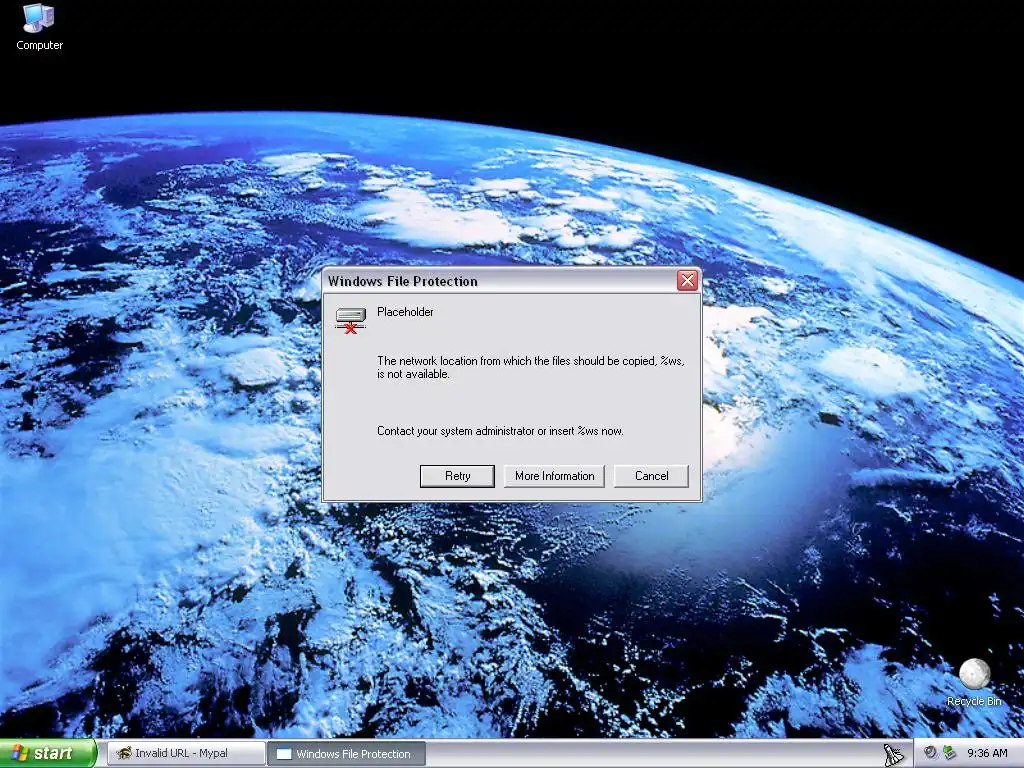Click the Contact your system administrator text

pyautogui.click(x=500, y=431)
